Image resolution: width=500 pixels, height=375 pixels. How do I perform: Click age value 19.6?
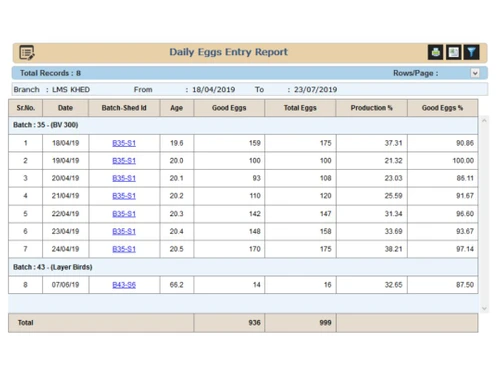[x=177, y=143]
